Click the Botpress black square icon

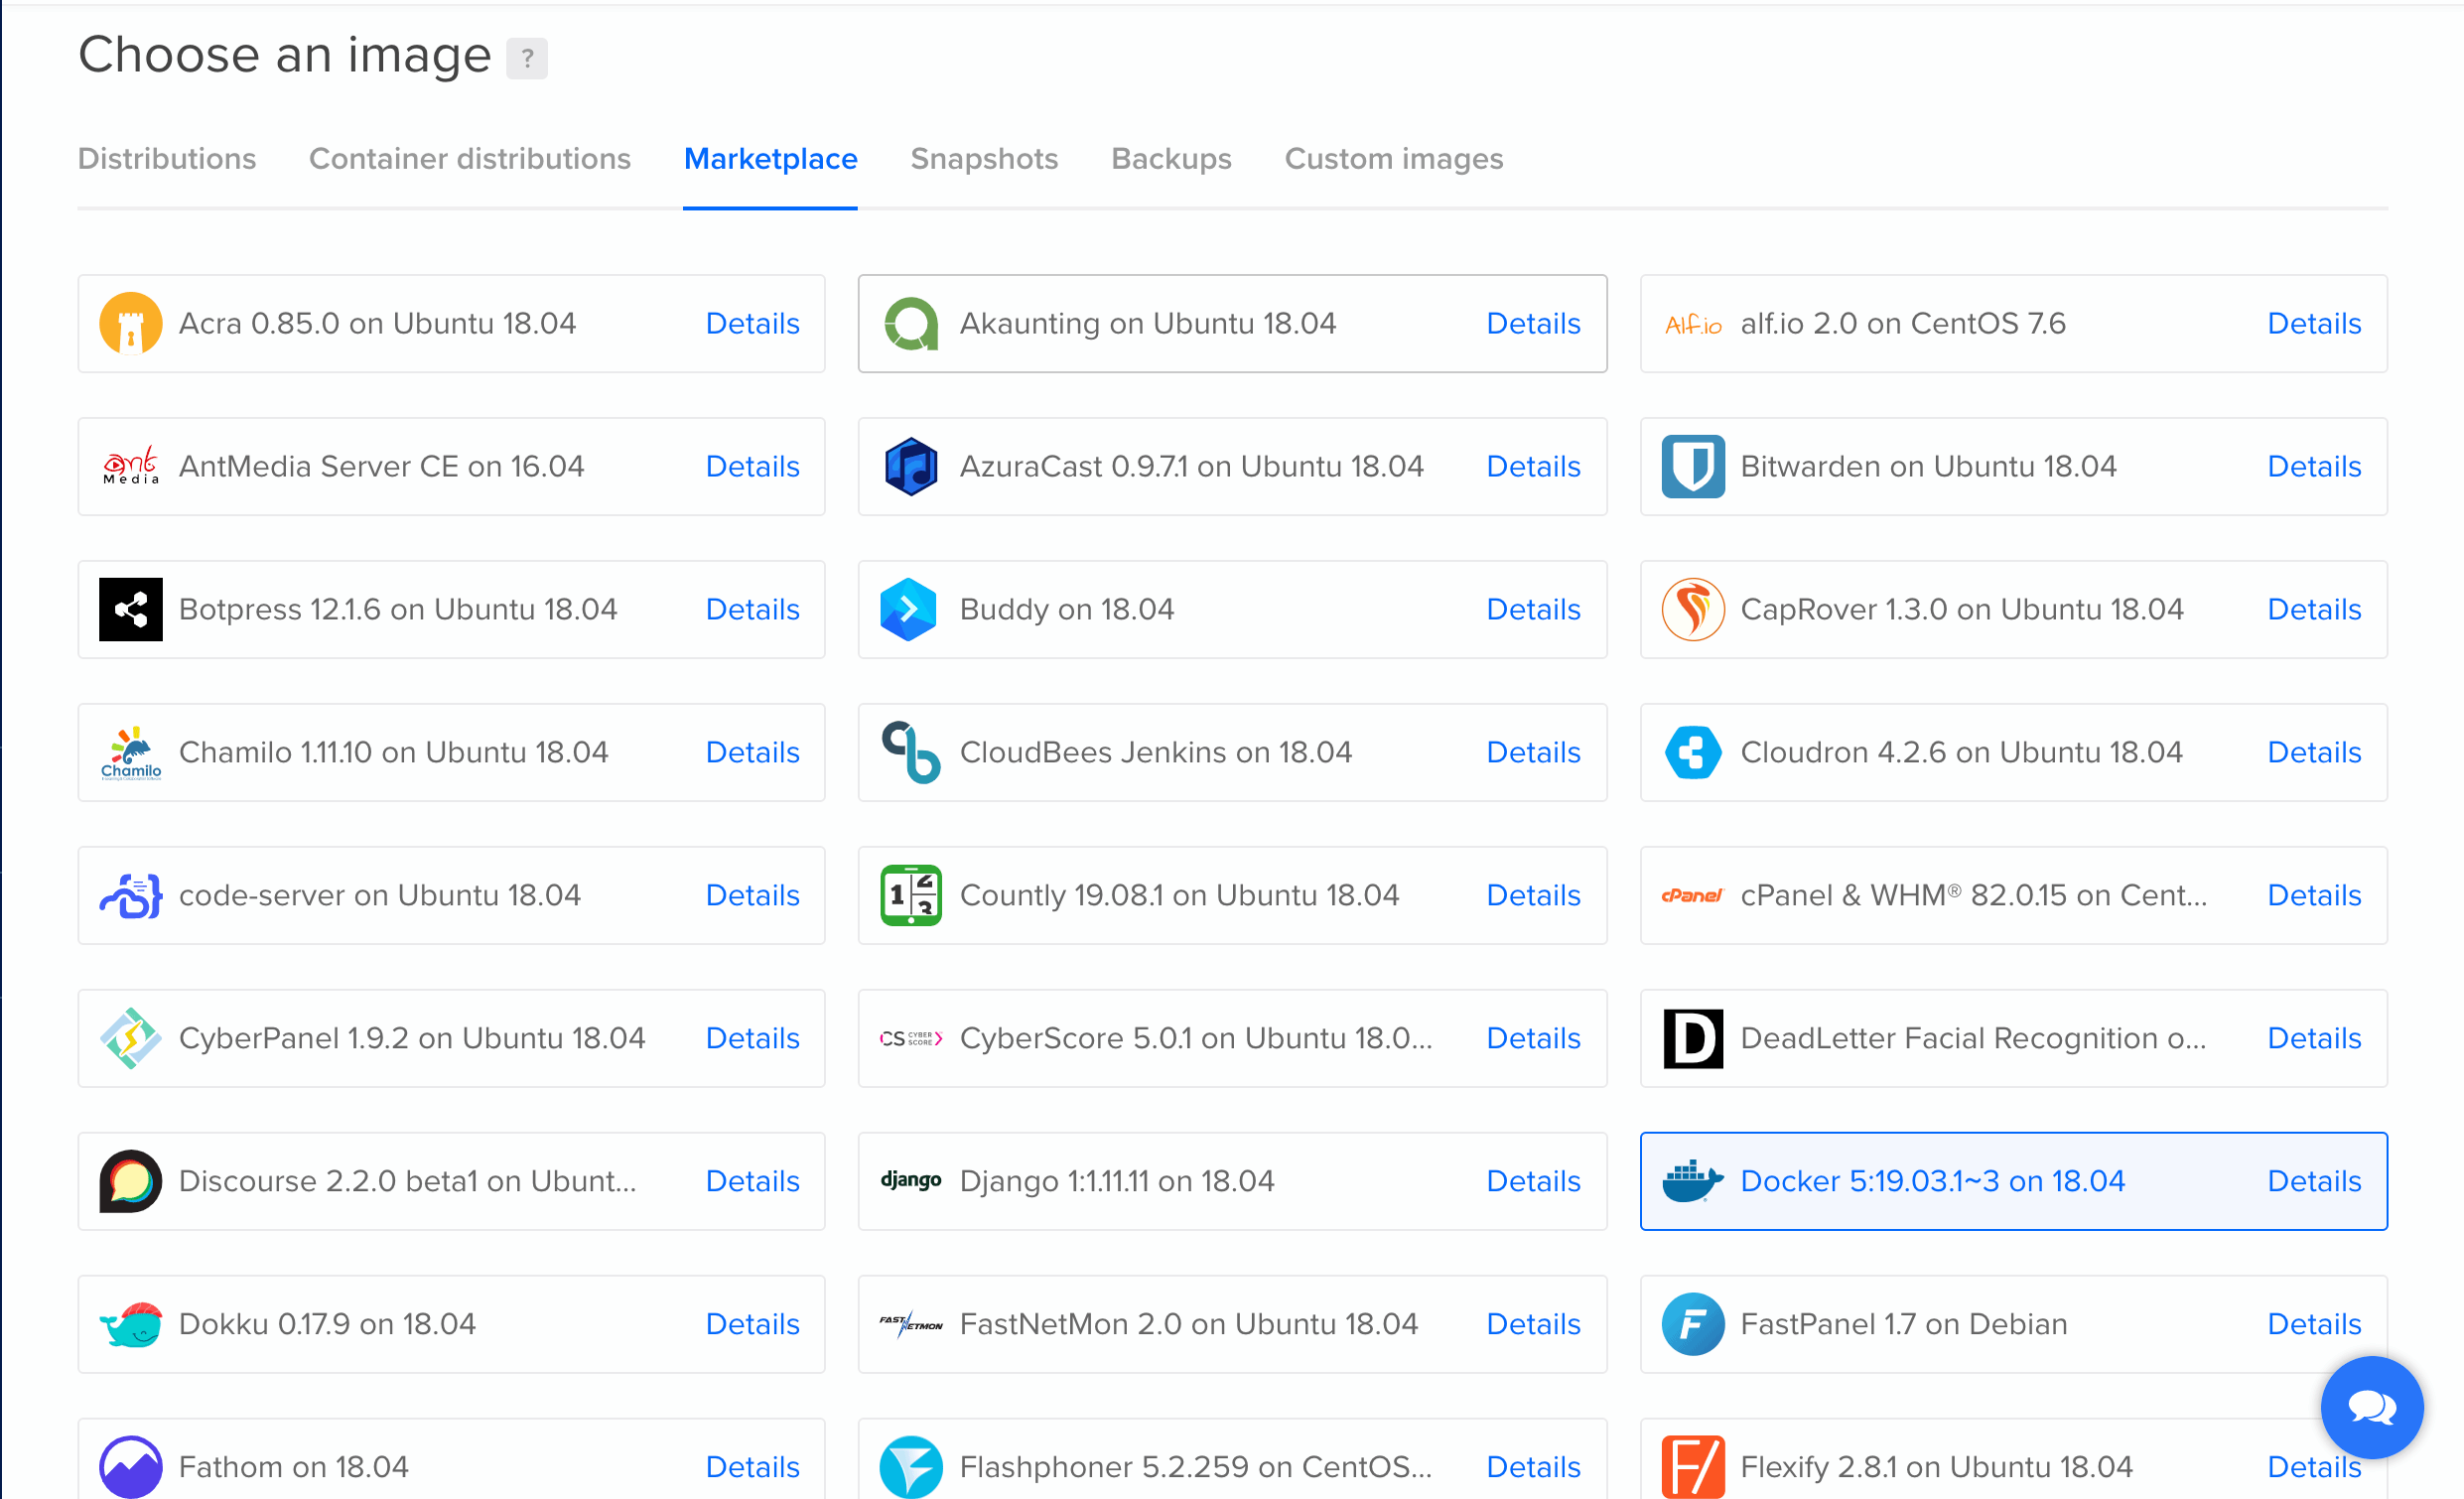click(x=130, y=609)
